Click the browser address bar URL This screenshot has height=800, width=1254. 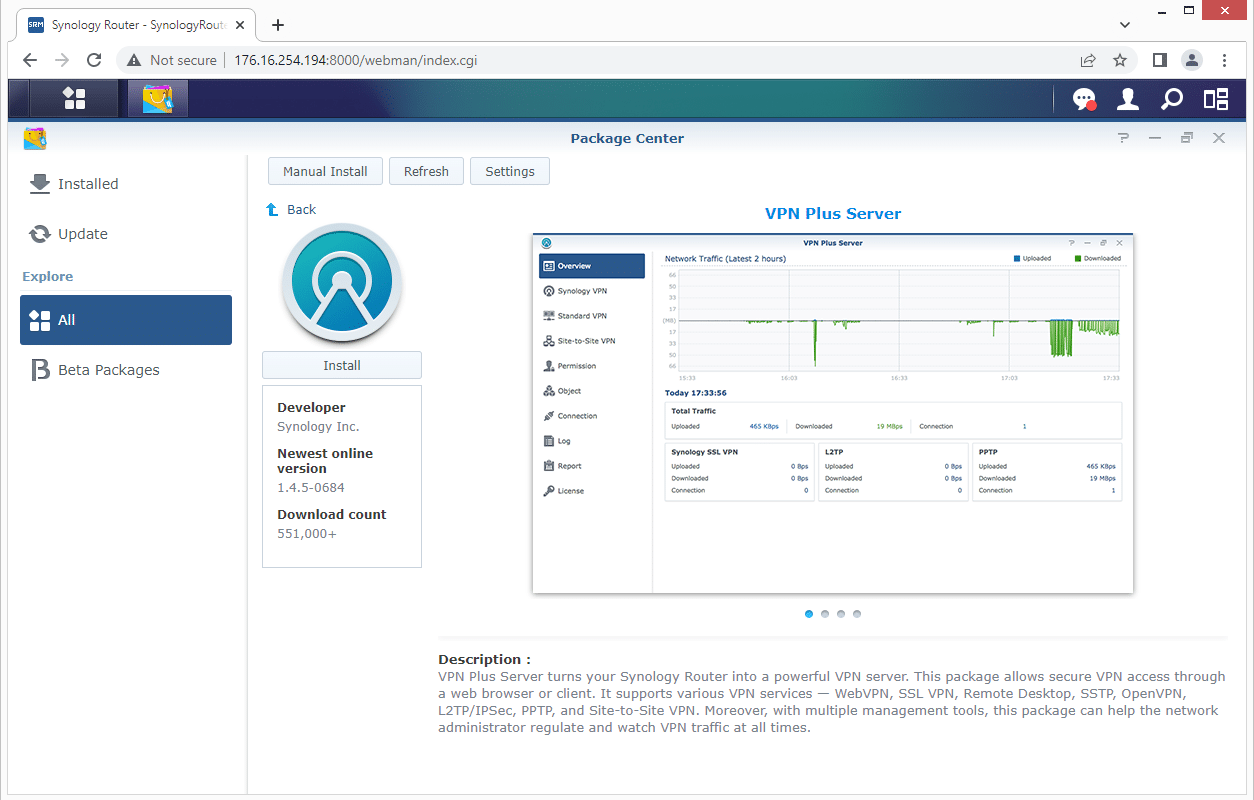point(355,60)
